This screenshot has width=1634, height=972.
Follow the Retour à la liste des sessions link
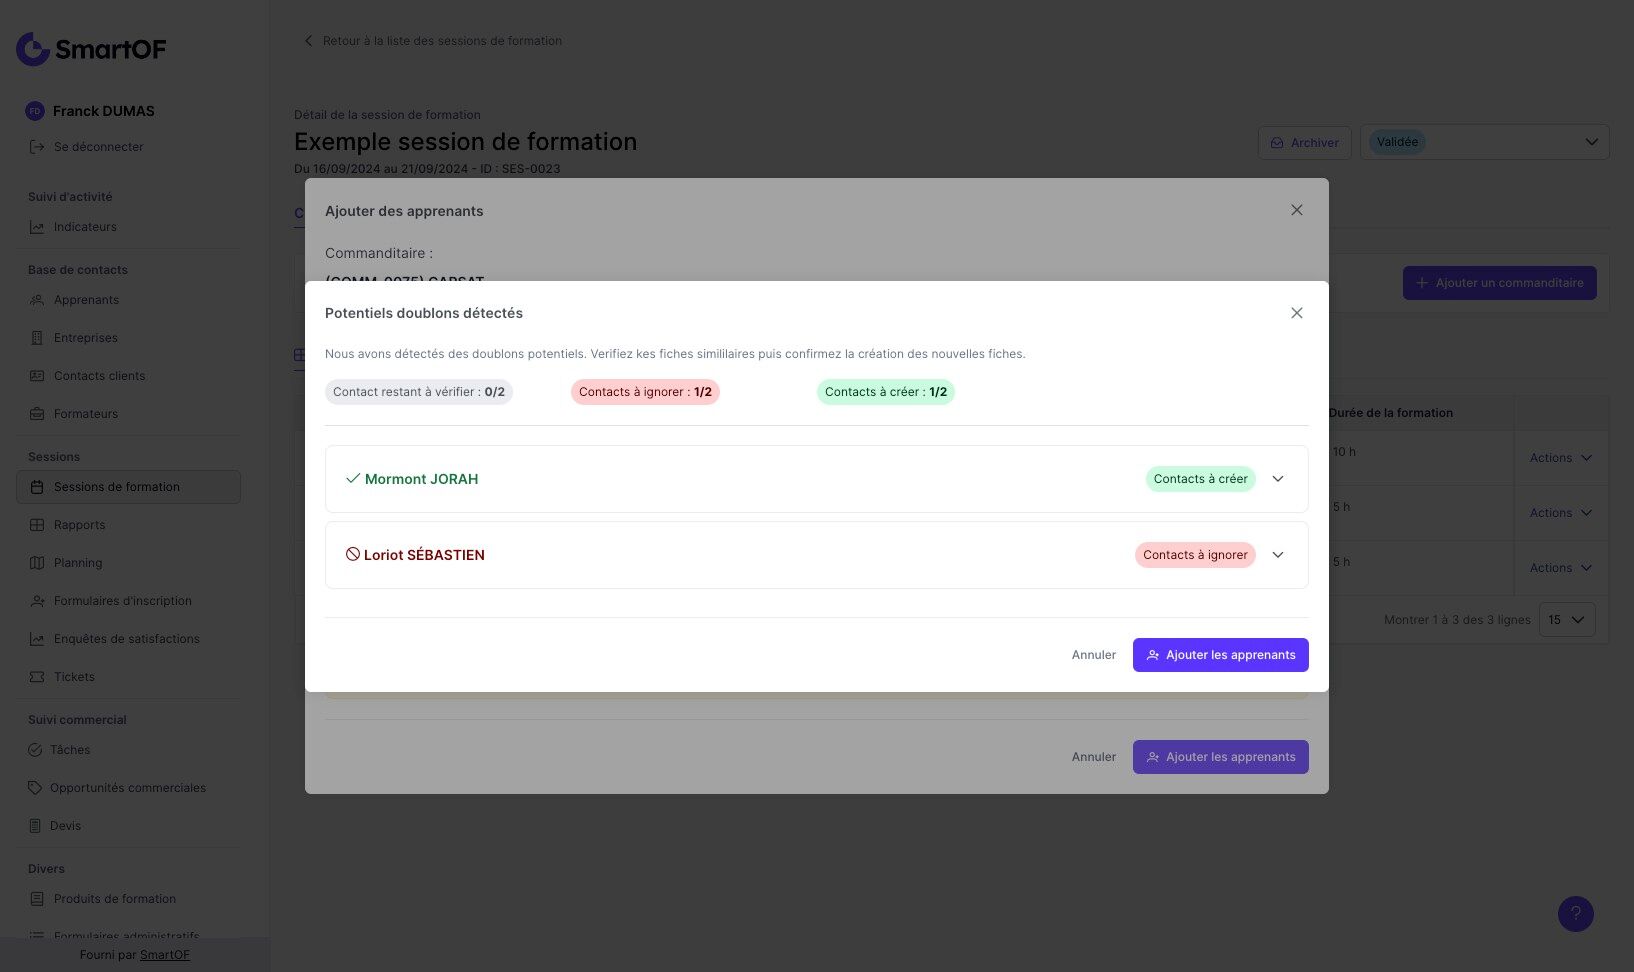442,41
